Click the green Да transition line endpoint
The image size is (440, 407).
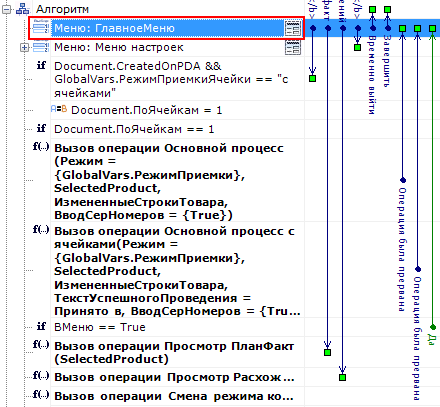point(433,327)
